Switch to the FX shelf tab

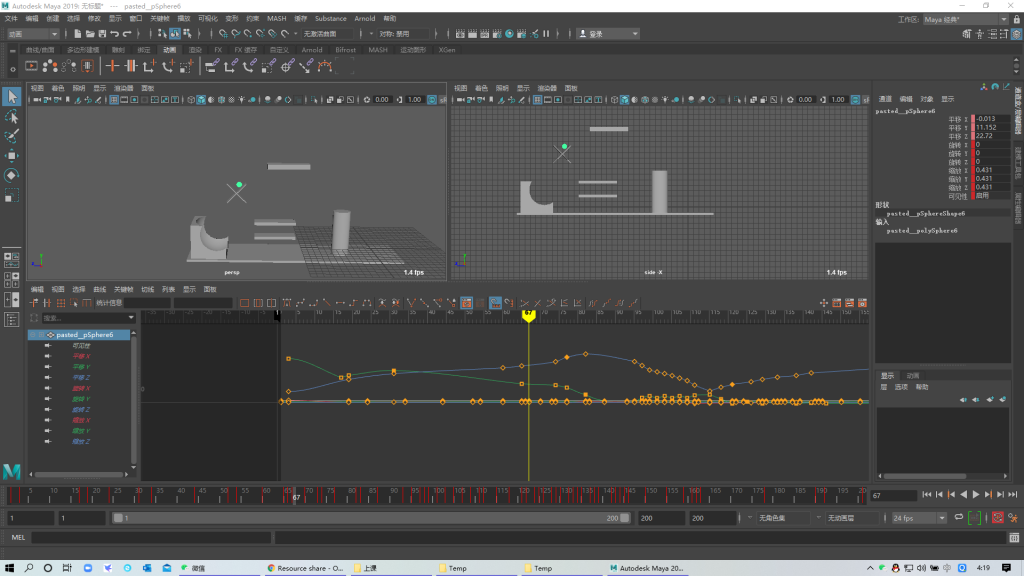218,50
